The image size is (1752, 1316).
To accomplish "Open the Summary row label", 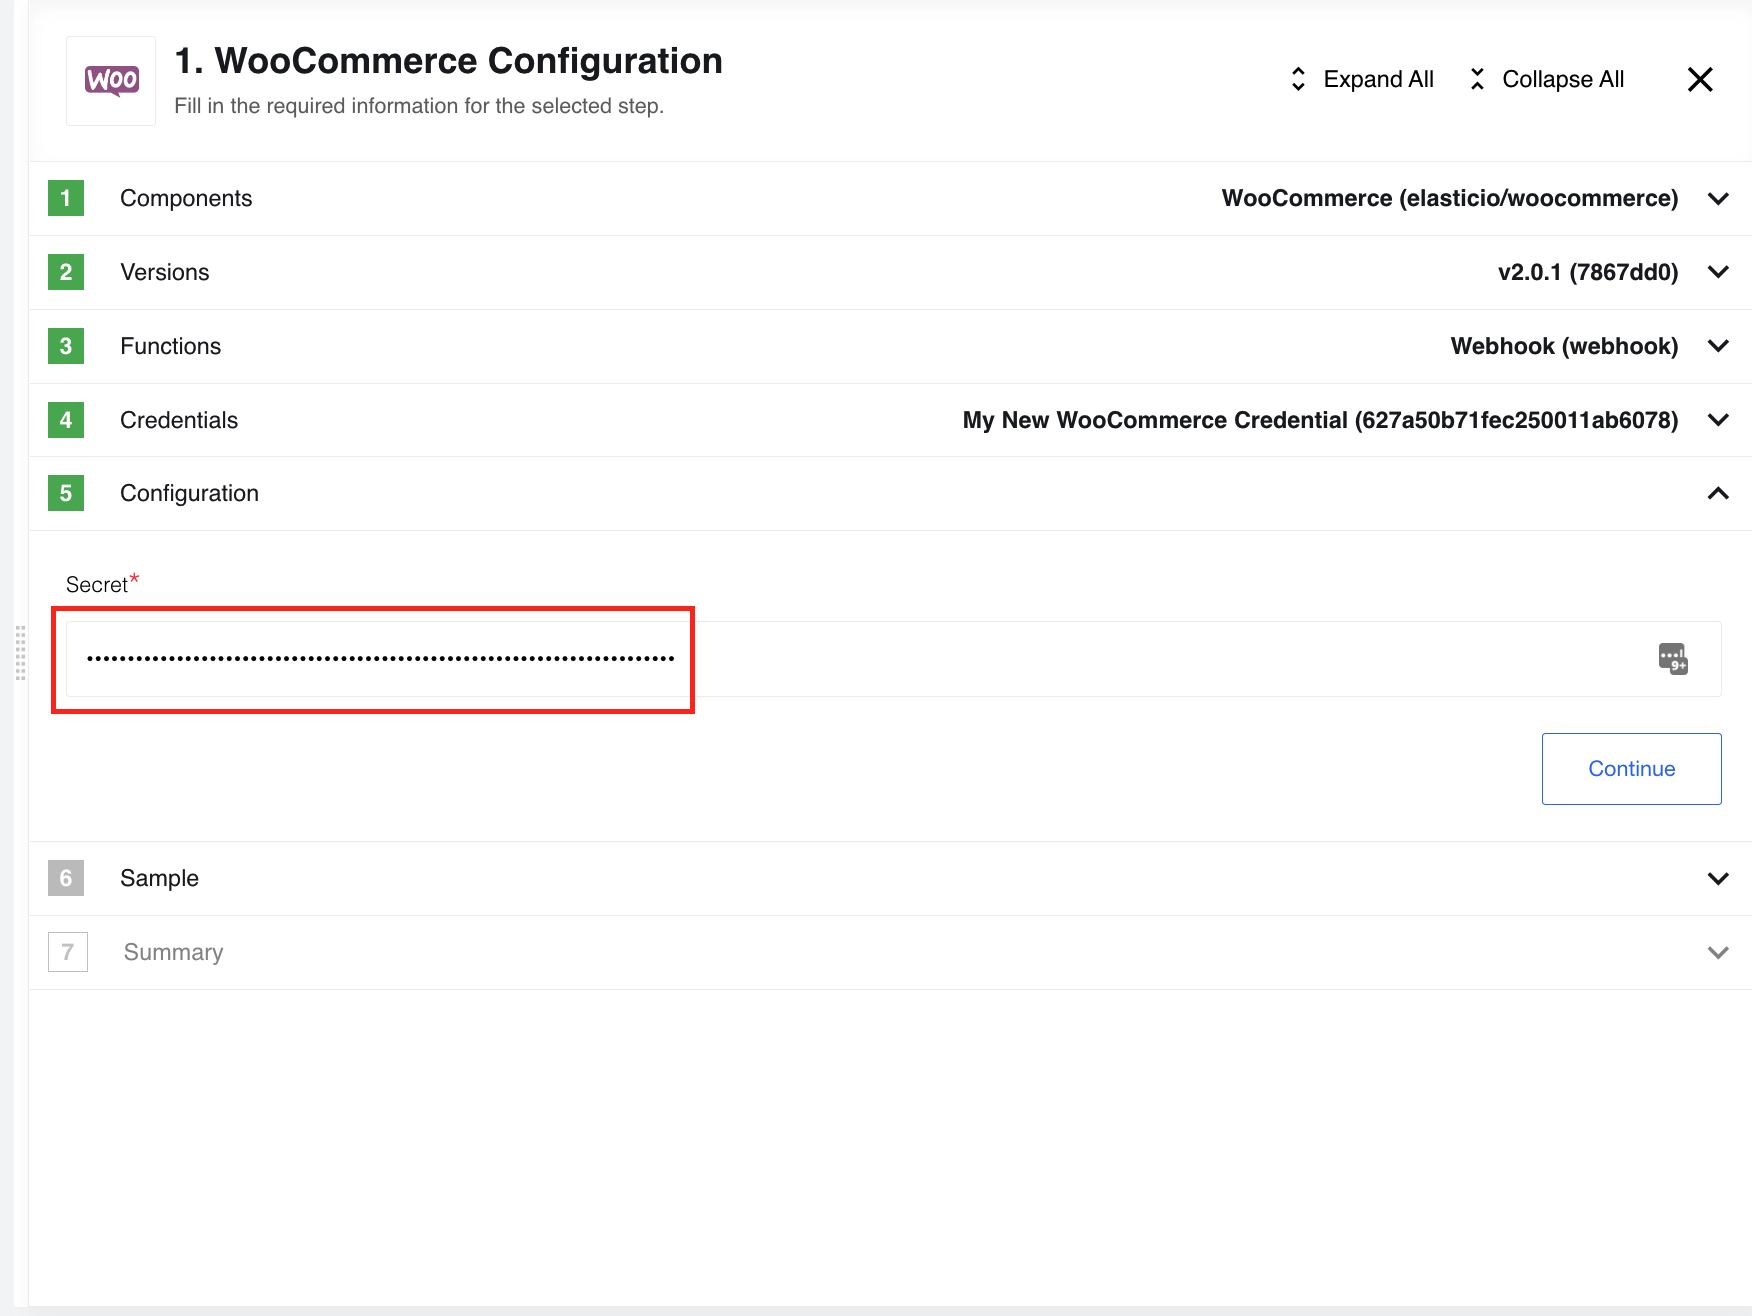I will click(173, 952).
